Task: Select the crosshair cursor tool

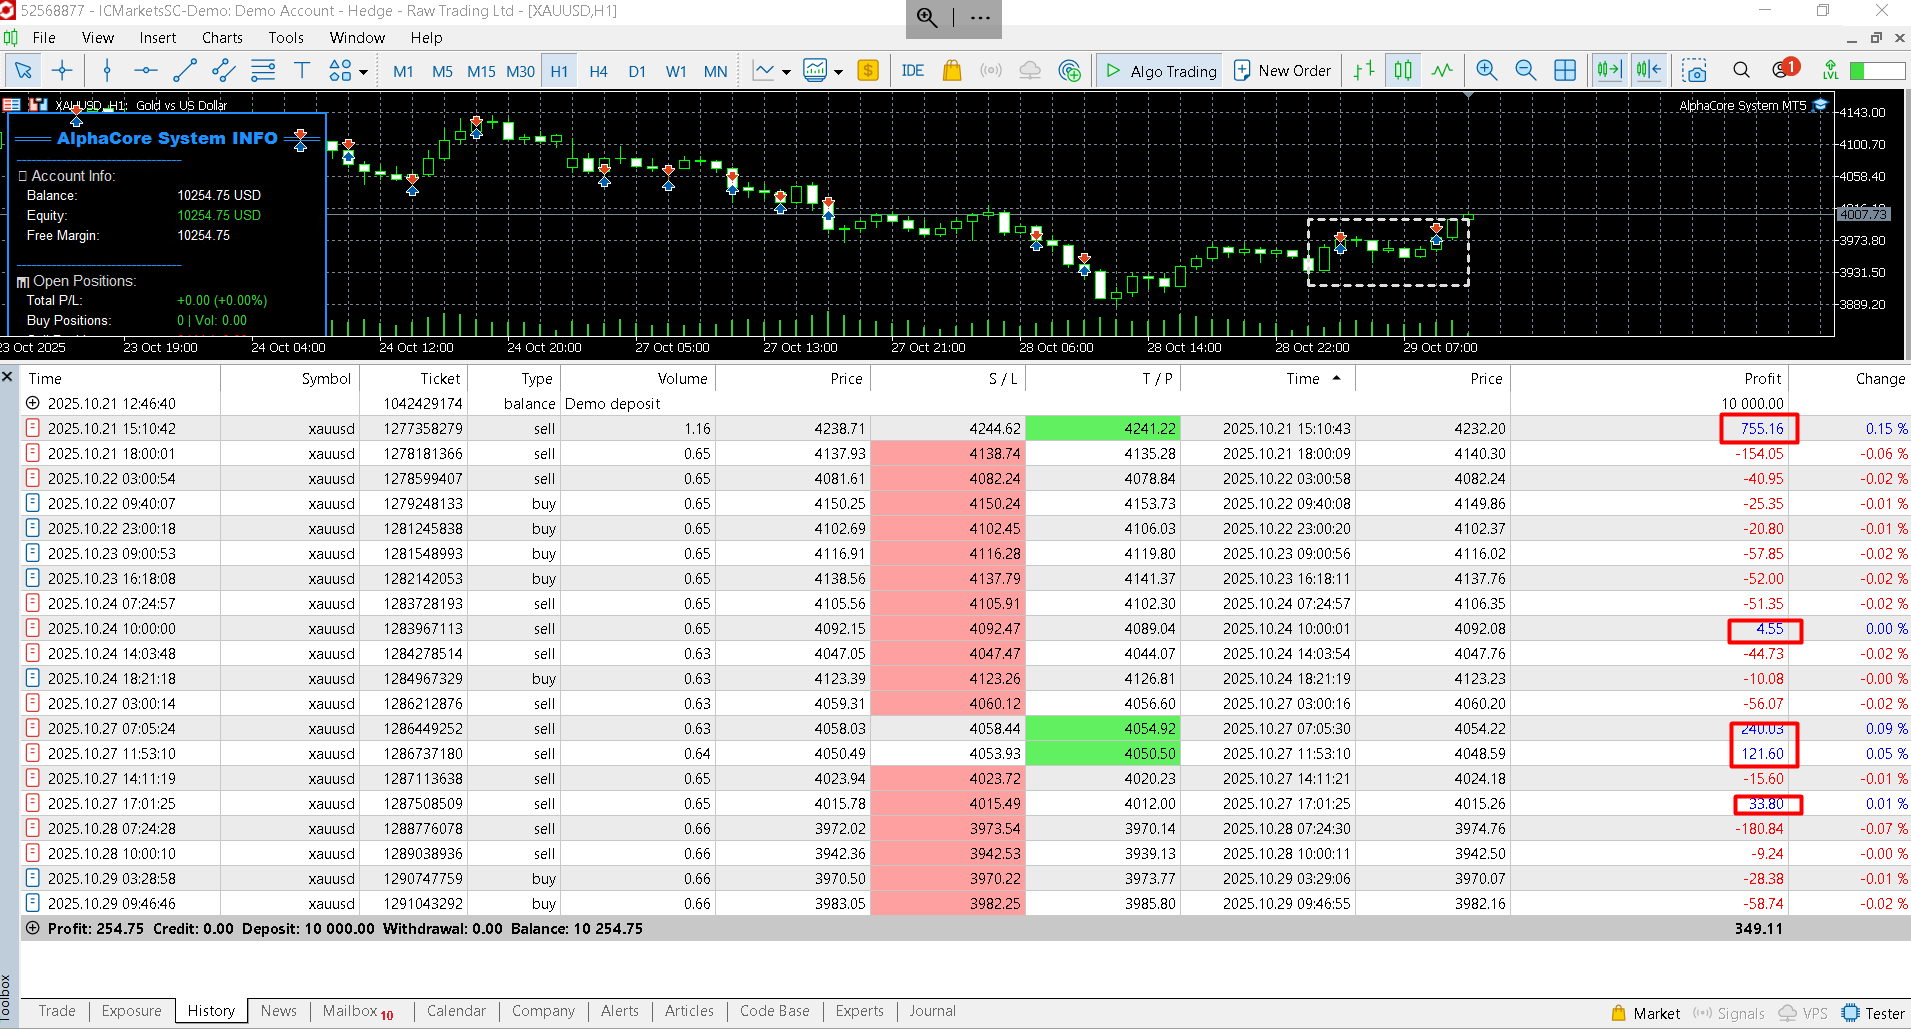Action: (x=62, y=70)
